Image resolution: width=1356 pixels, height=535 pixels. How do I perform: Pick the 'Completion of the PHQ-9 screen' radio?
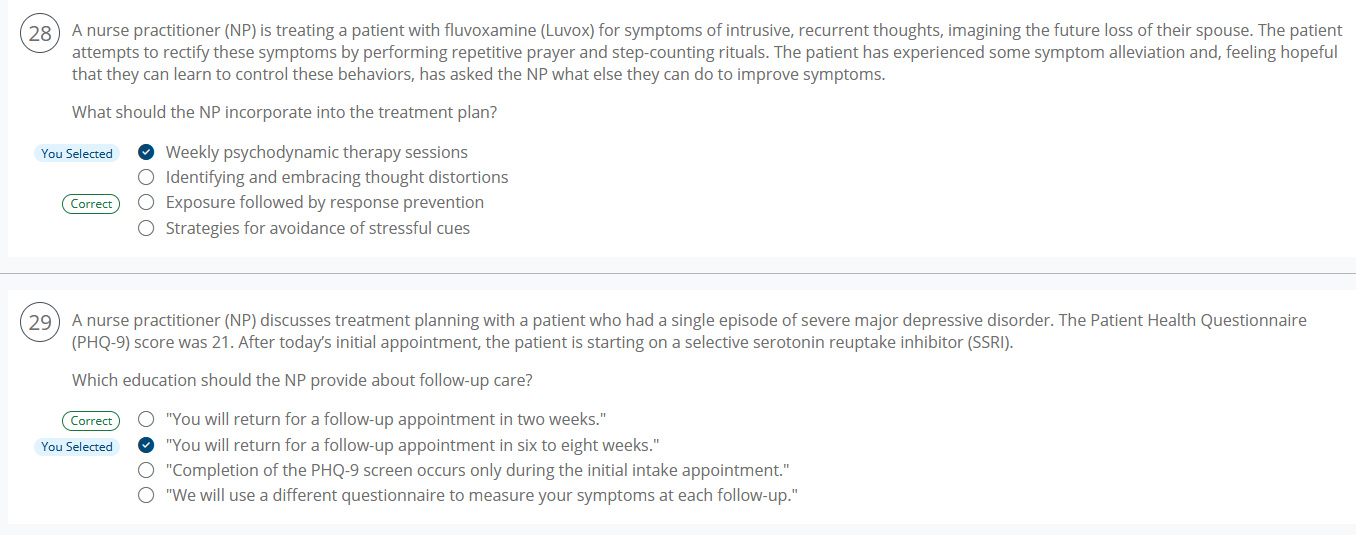point(147,471)
